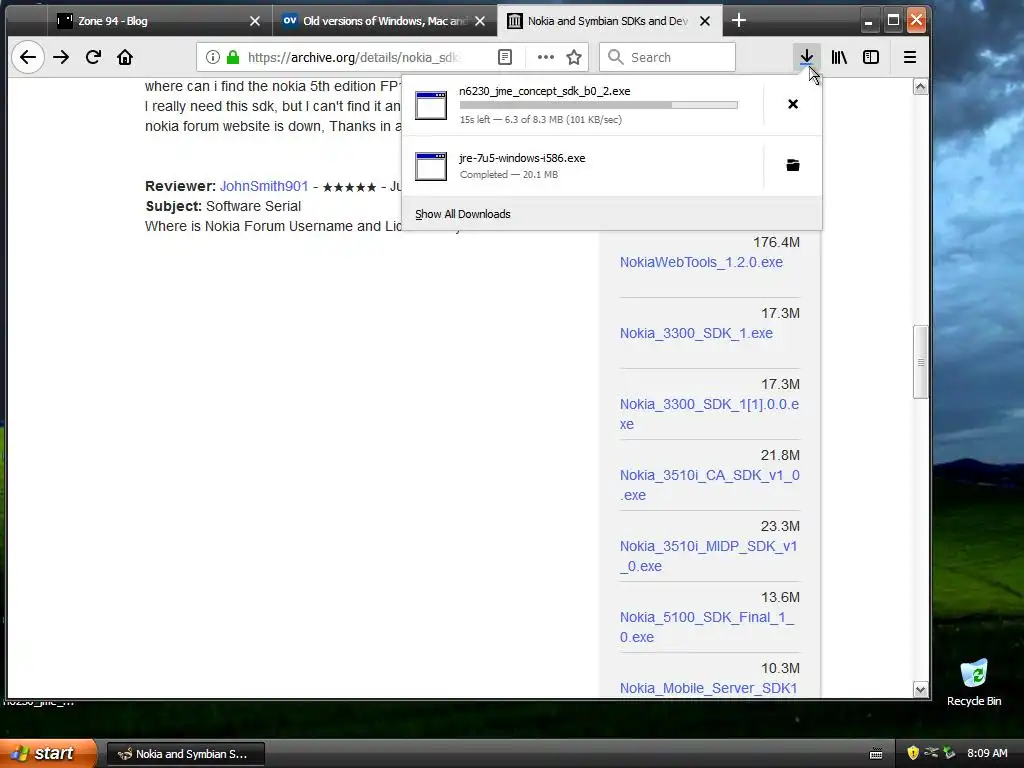Click the green padlock security icon
The width and height of the screenshot is (1024, 768).
[x=232, y=57]
